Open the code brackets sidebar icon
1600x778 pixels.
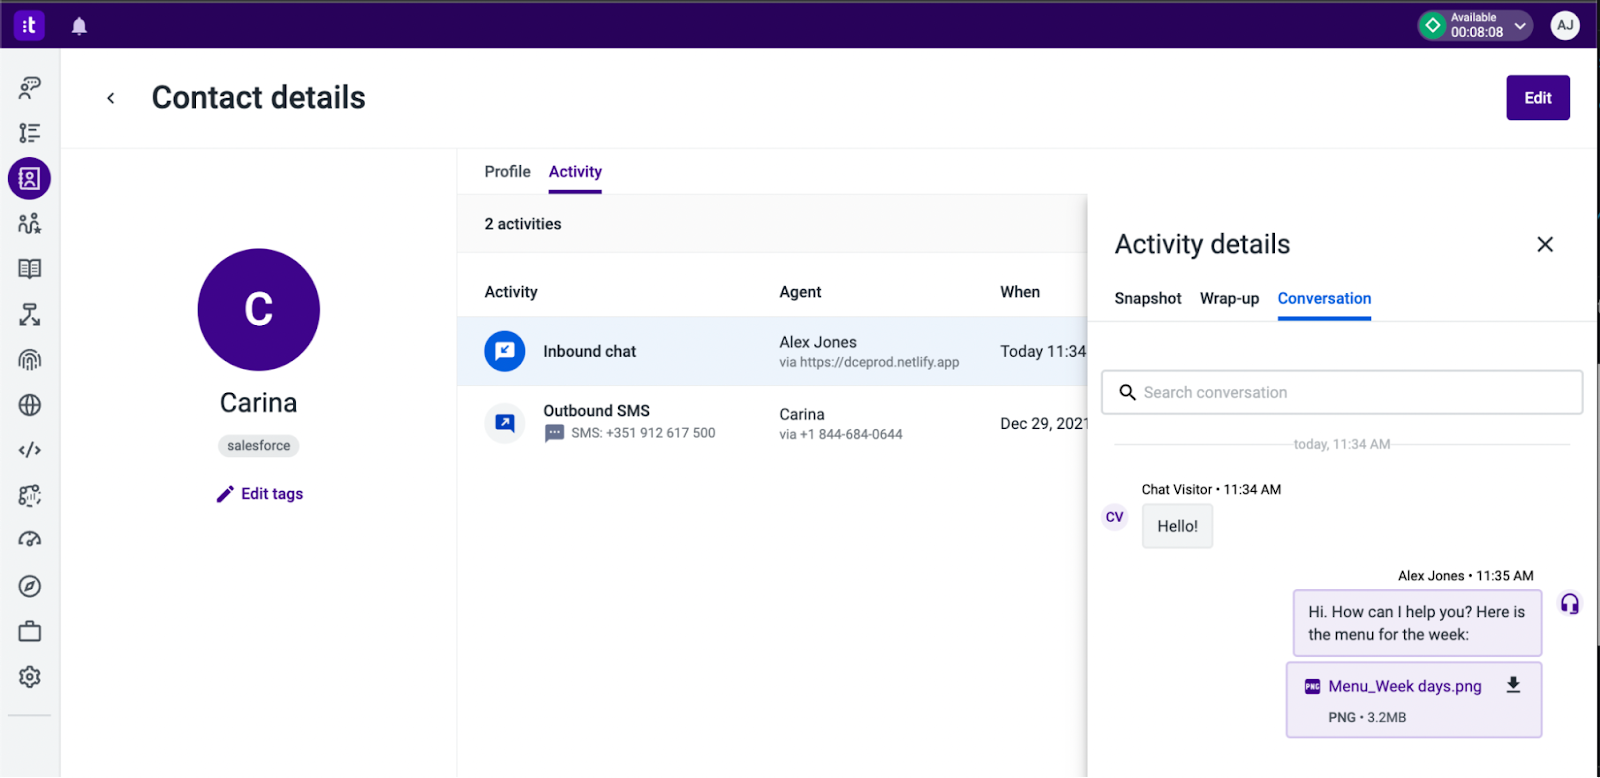(30, 450)
